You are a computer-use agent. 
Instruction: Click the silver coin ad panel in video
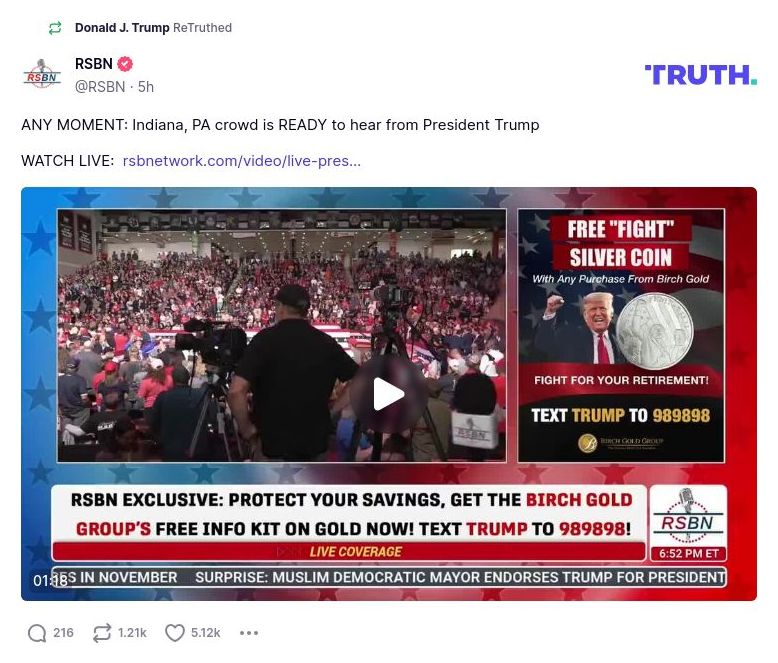[621, 335]
